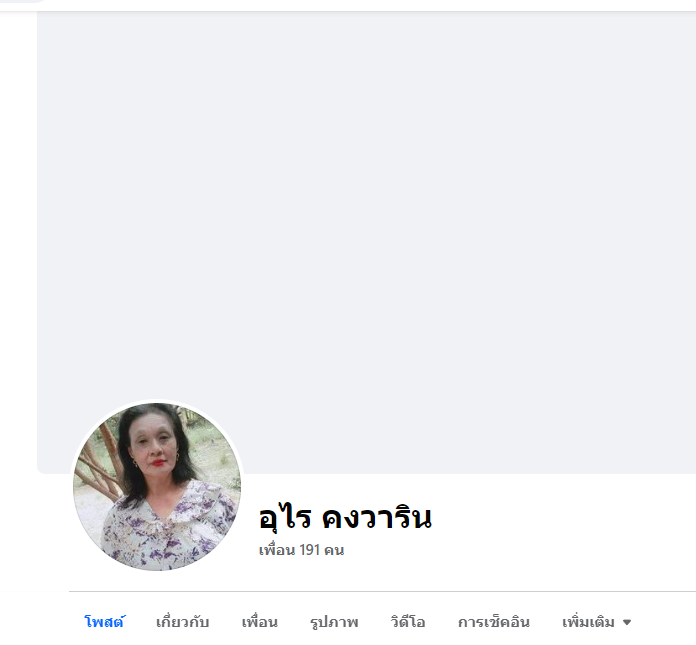This screenshot has width=696, height=645.
Task: Show videos by clicking วิดีโอ
Action: [408, 621]
